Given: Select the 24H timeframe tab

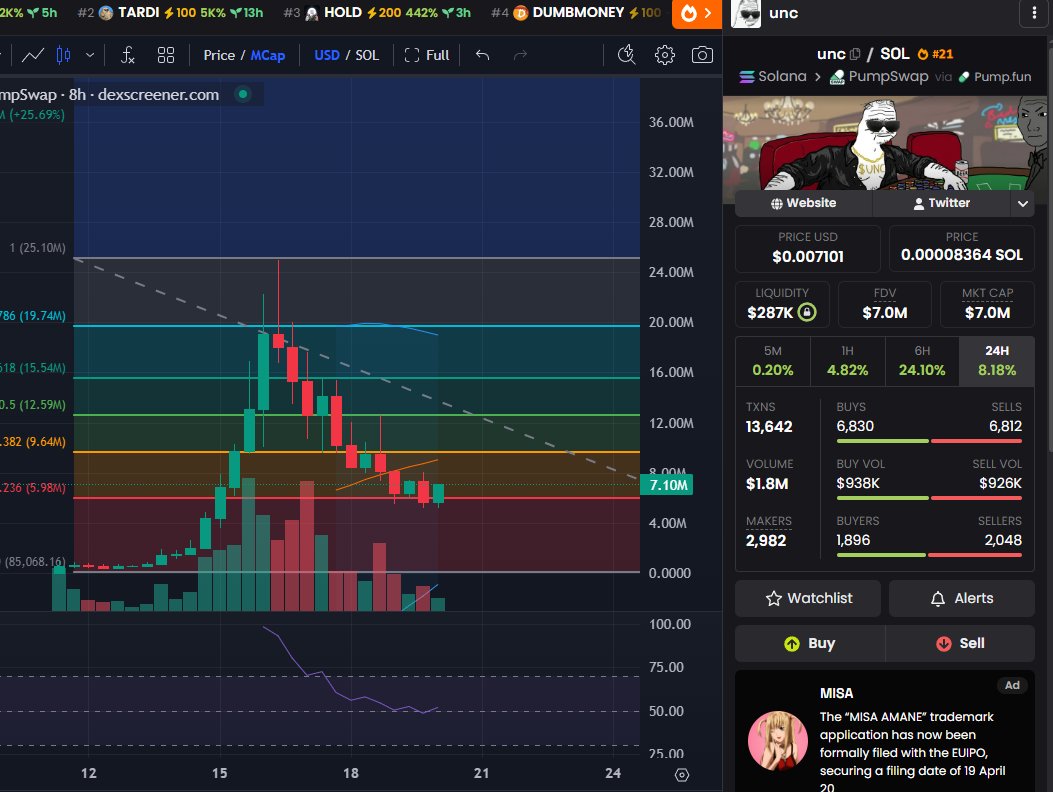Looking at the screenshot, I should pyautogui.click(x=997, y=361).
